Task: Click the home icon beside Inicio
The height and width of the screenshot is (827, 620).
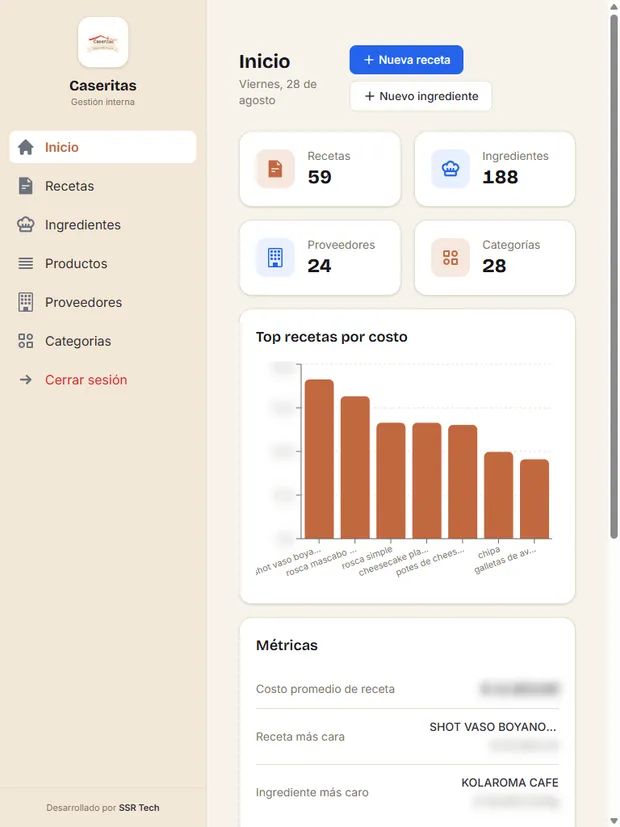Action: tap(25, 147)
